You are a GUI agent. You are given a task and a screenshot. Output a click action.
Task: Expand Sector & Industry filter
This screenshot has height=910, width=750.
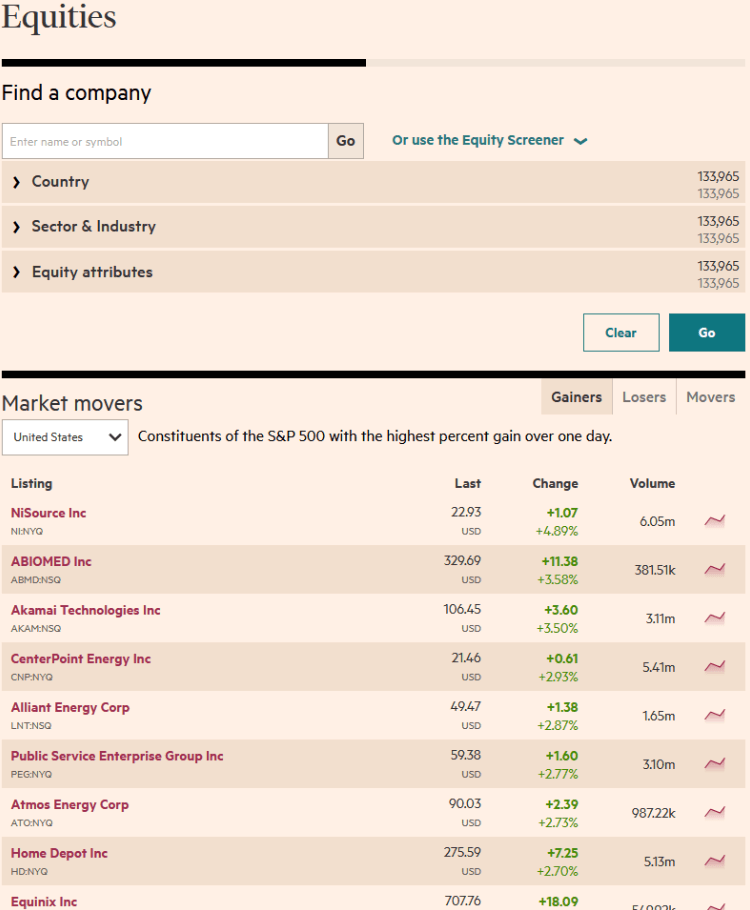pyautogui.click(x=93, y=227)
